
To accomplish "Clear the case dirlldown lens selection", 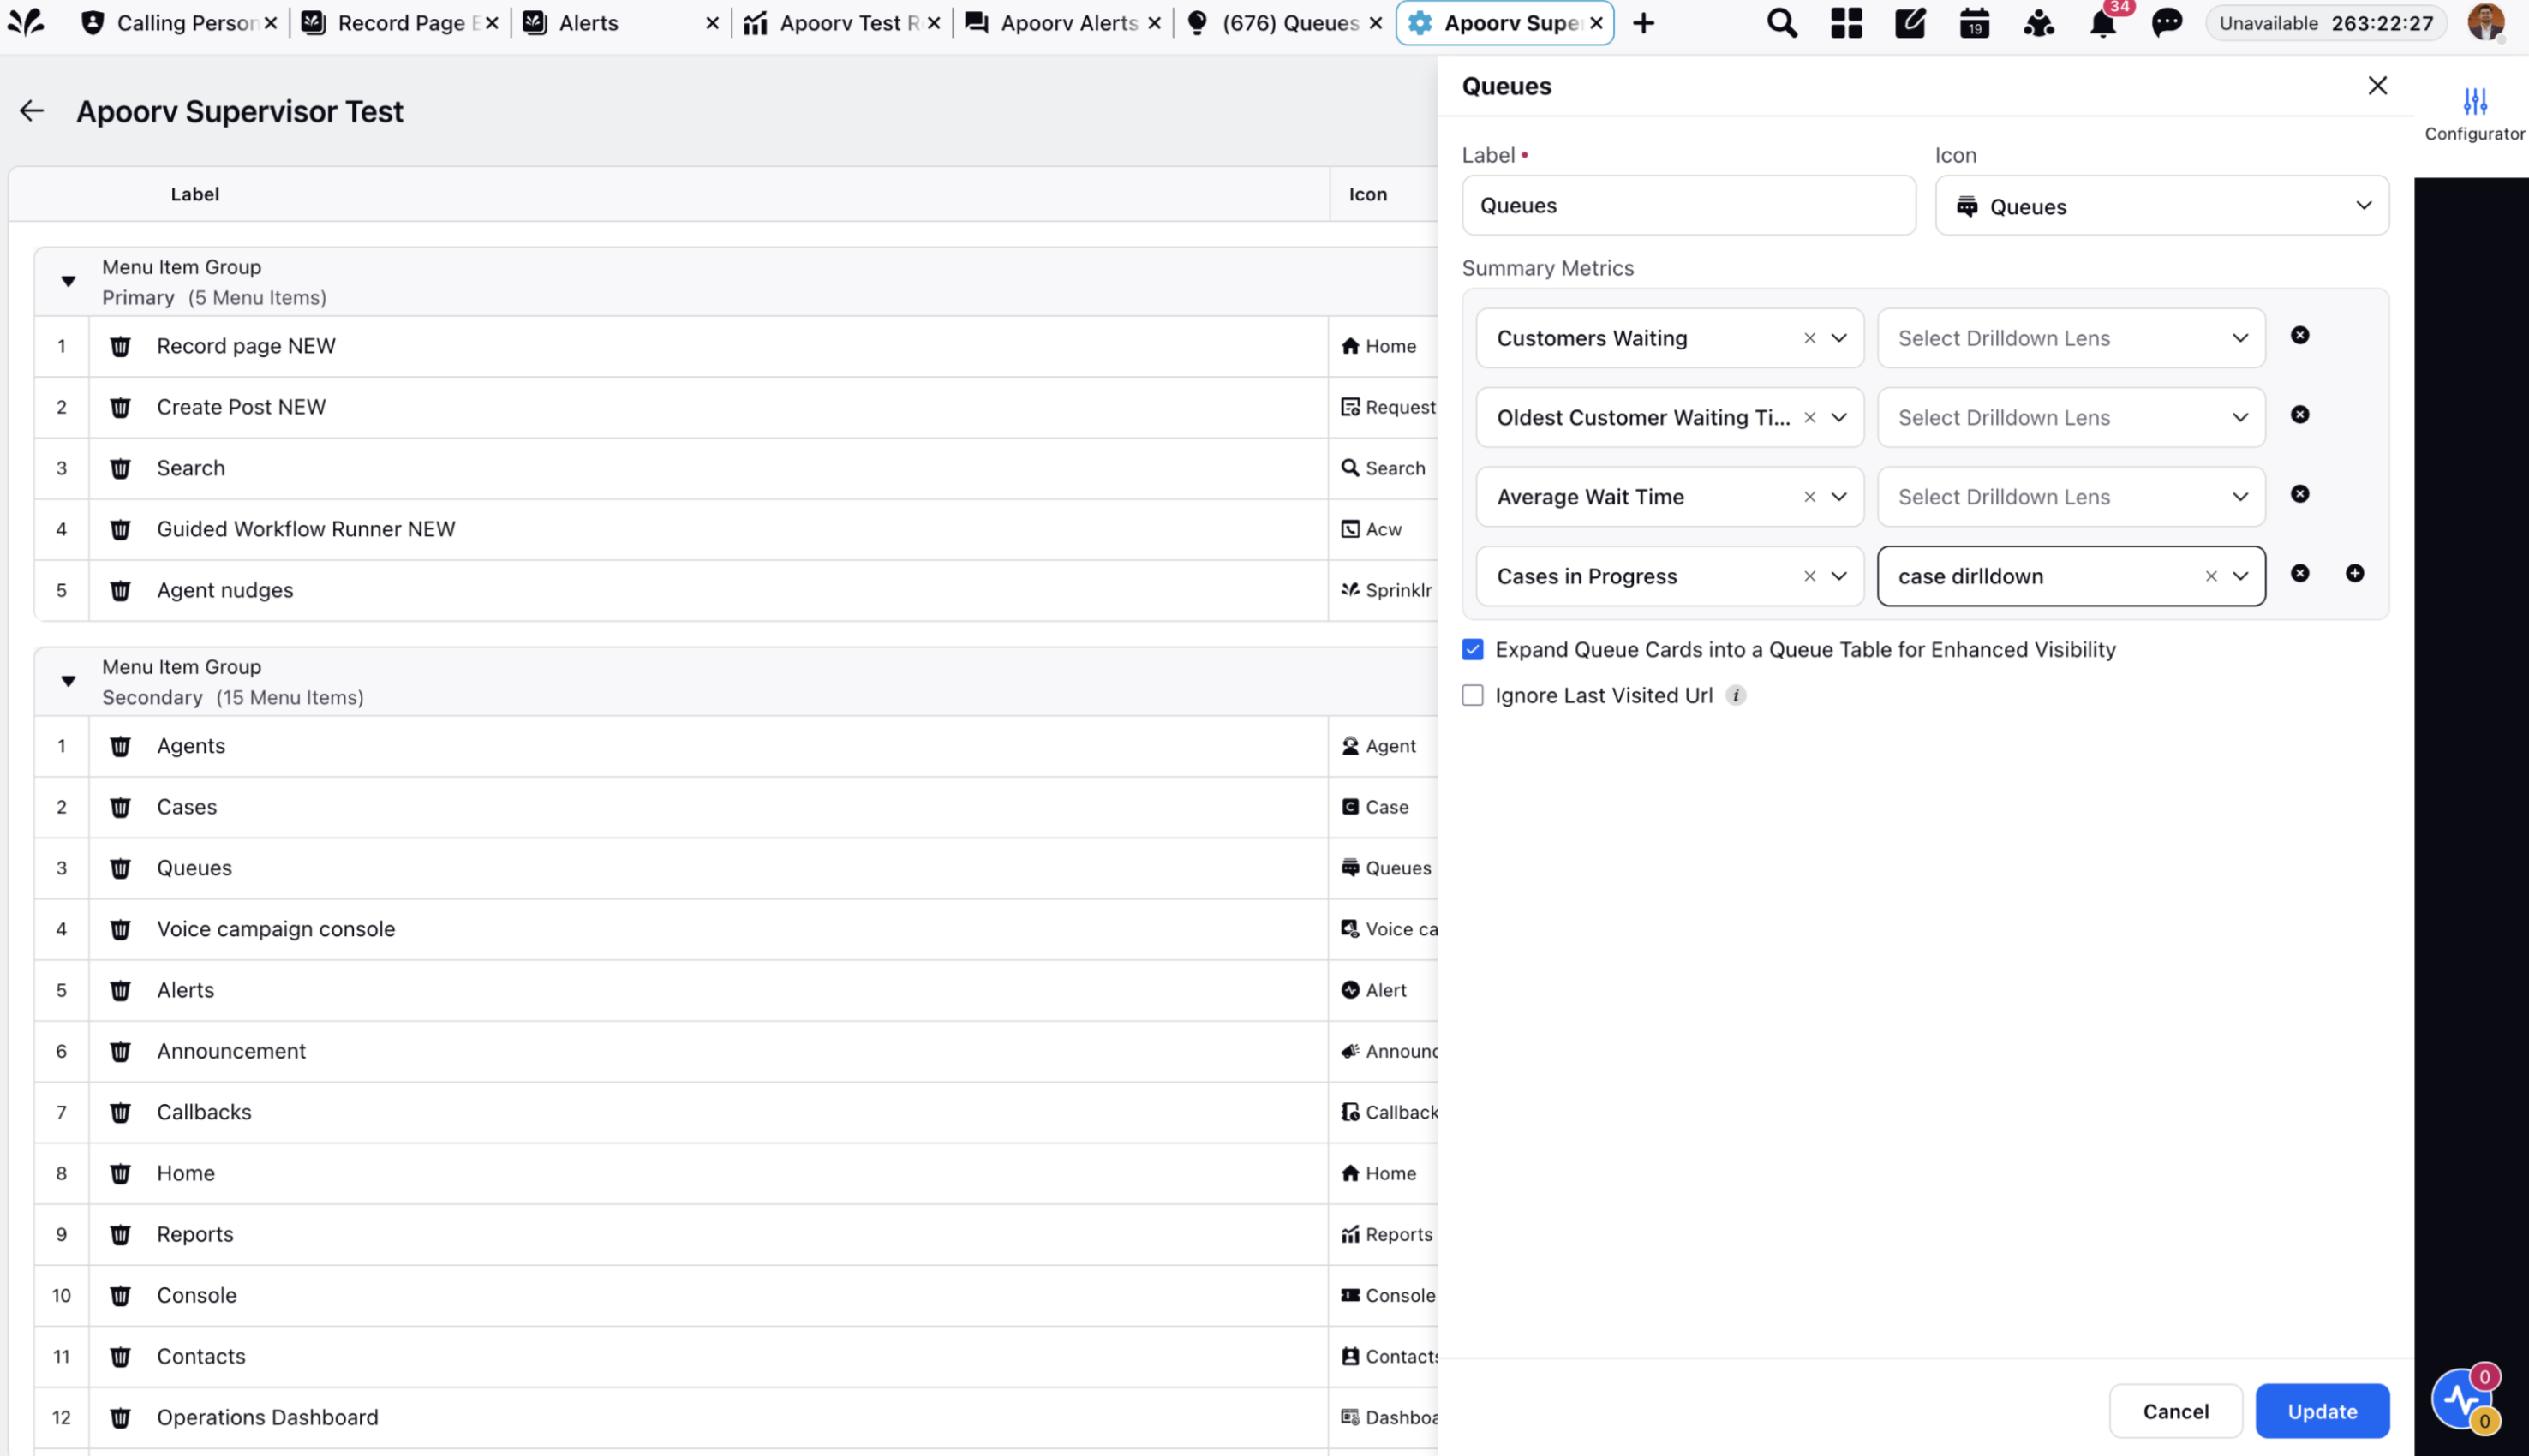I will click(2211, 576).
